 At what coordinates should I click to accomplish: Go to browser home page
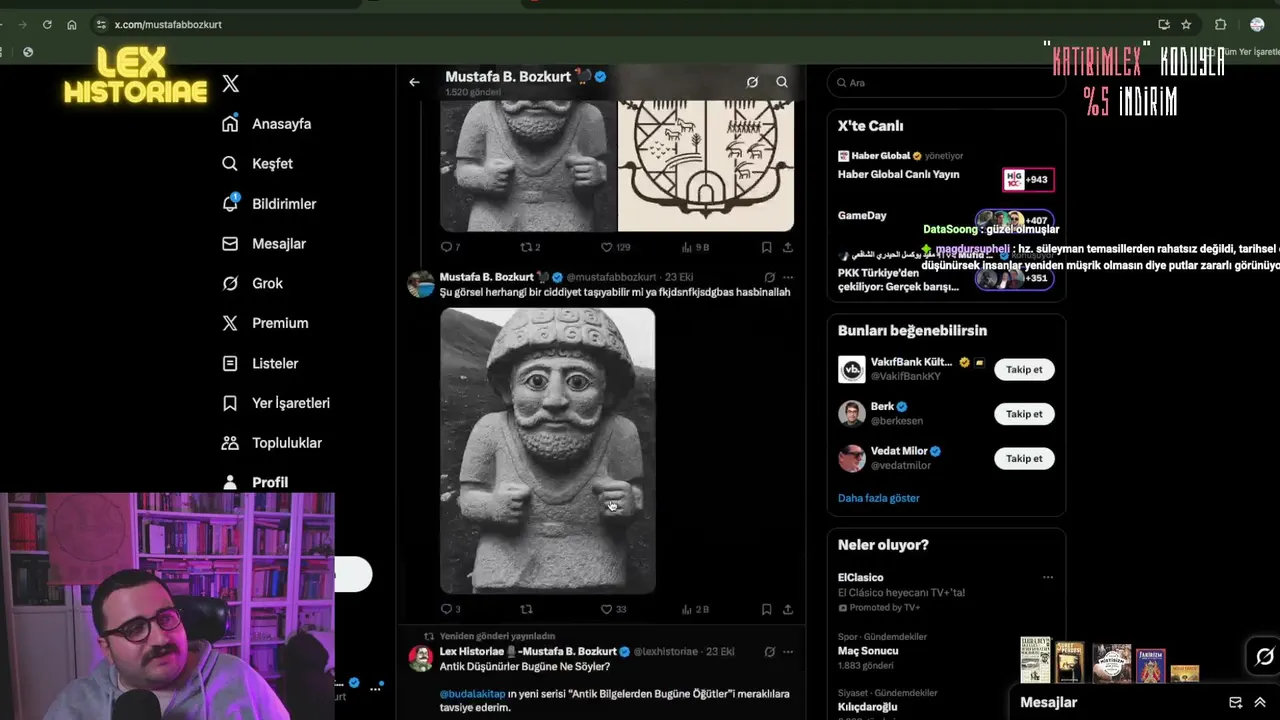(x=72, y=24)
